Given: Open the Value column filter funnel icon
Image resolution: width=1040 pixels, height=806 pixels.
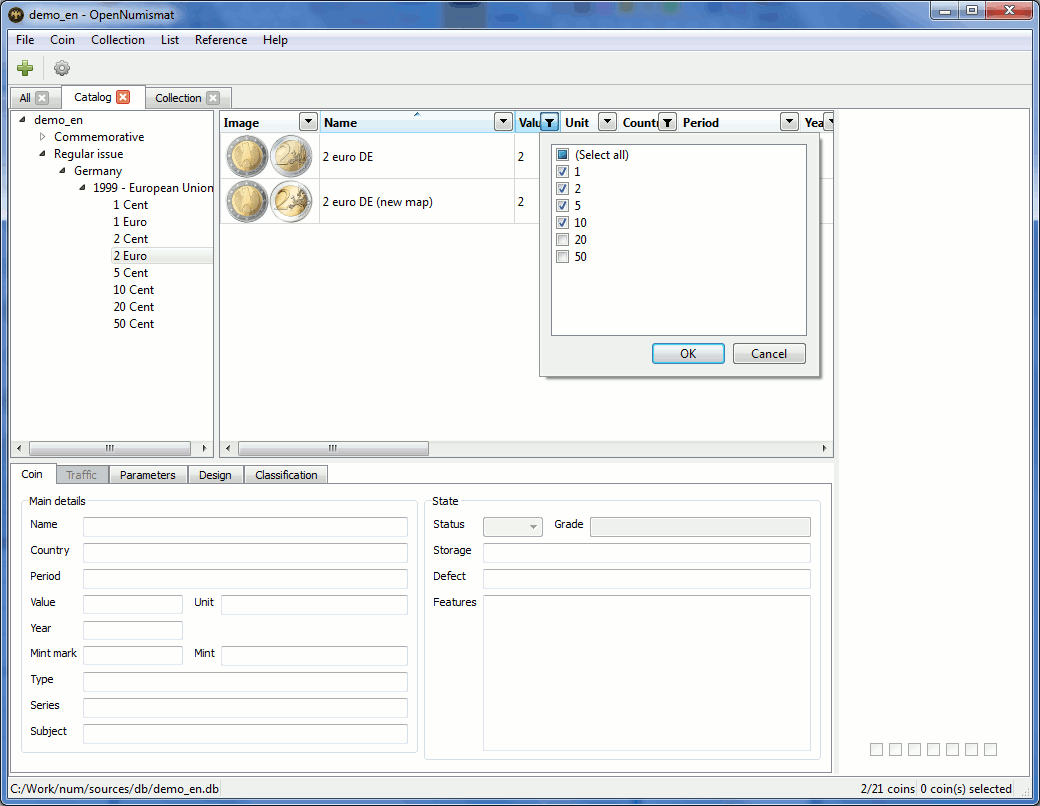Looking at the screenshot, I should (x=549, y=122).
